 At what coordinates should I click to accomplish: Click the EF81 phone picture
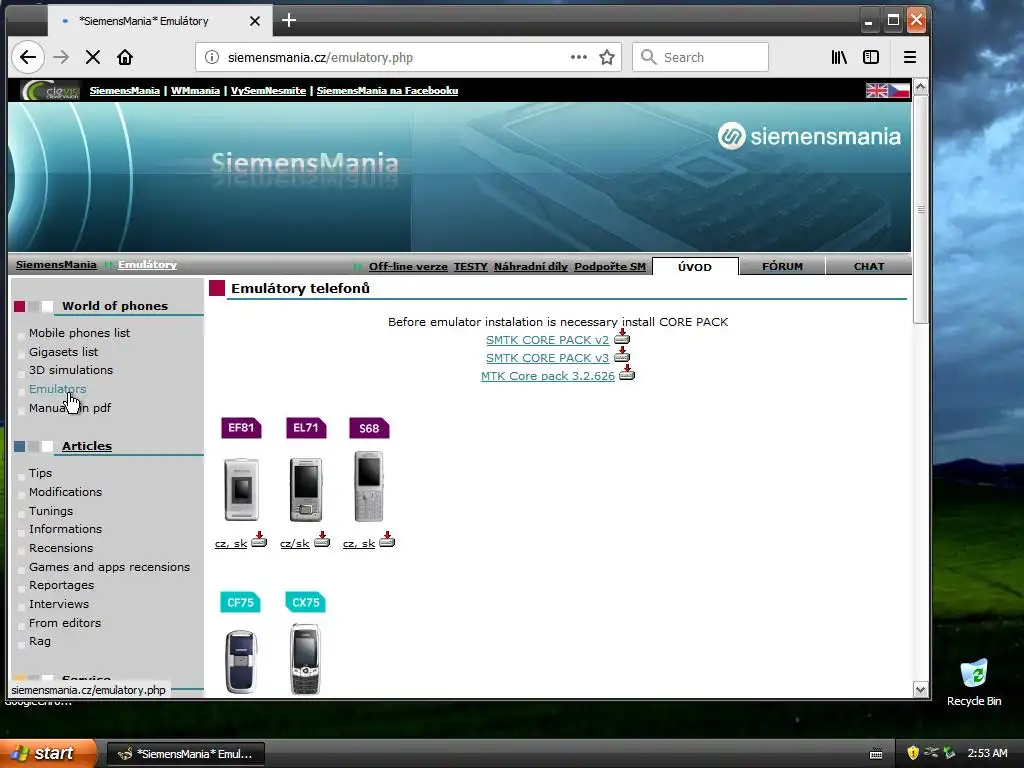point(241,489)
